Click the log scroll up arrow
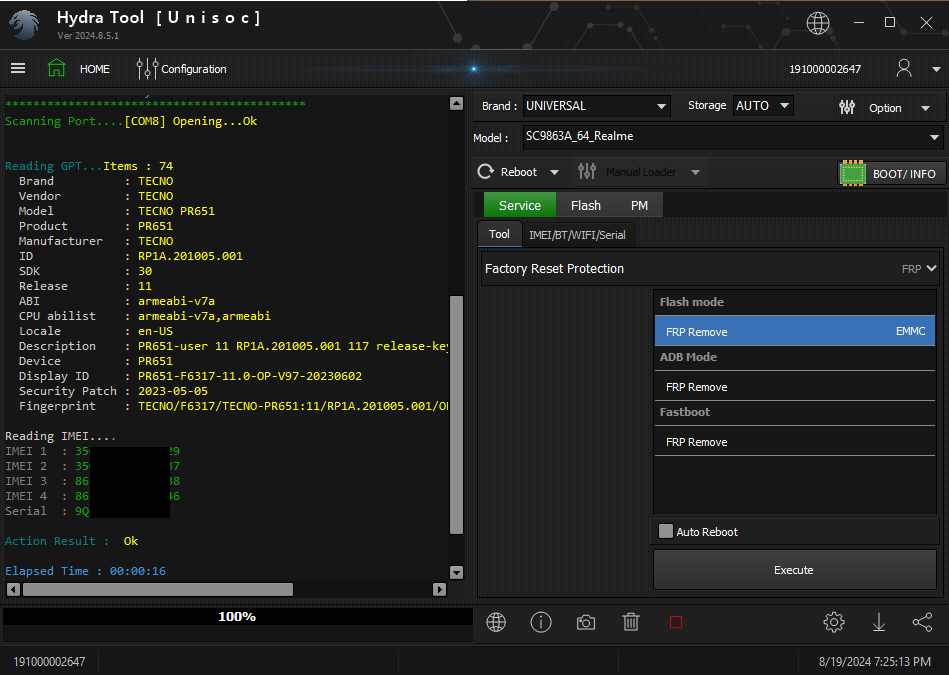Screen dimensions: 949x675 (x=456, y=104)
